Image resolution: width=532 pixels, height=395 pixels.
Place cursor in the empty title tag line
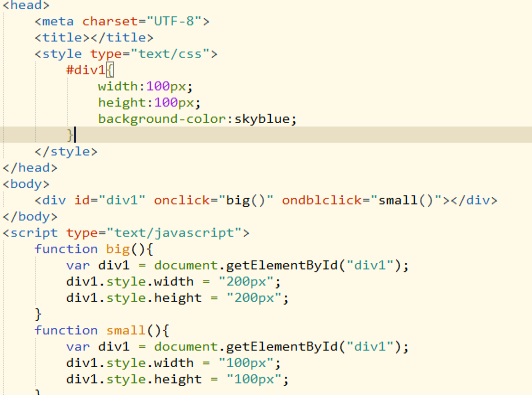94,38
